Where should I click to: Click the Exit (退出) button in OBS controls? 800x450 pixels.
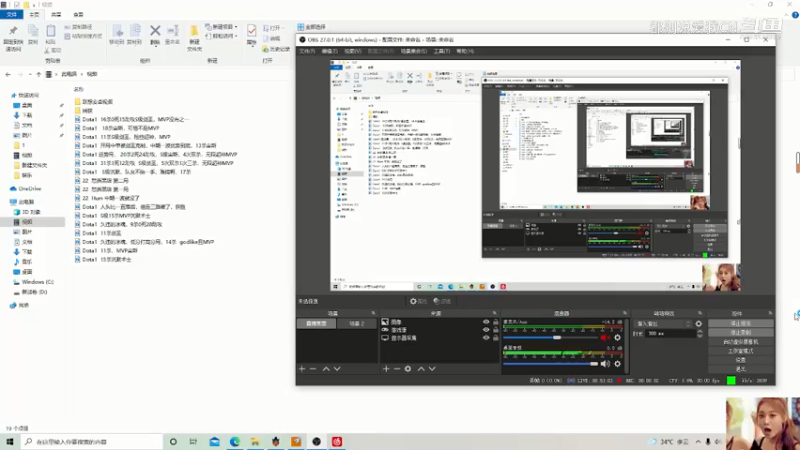pyautogui.click(x=741, y=369)
